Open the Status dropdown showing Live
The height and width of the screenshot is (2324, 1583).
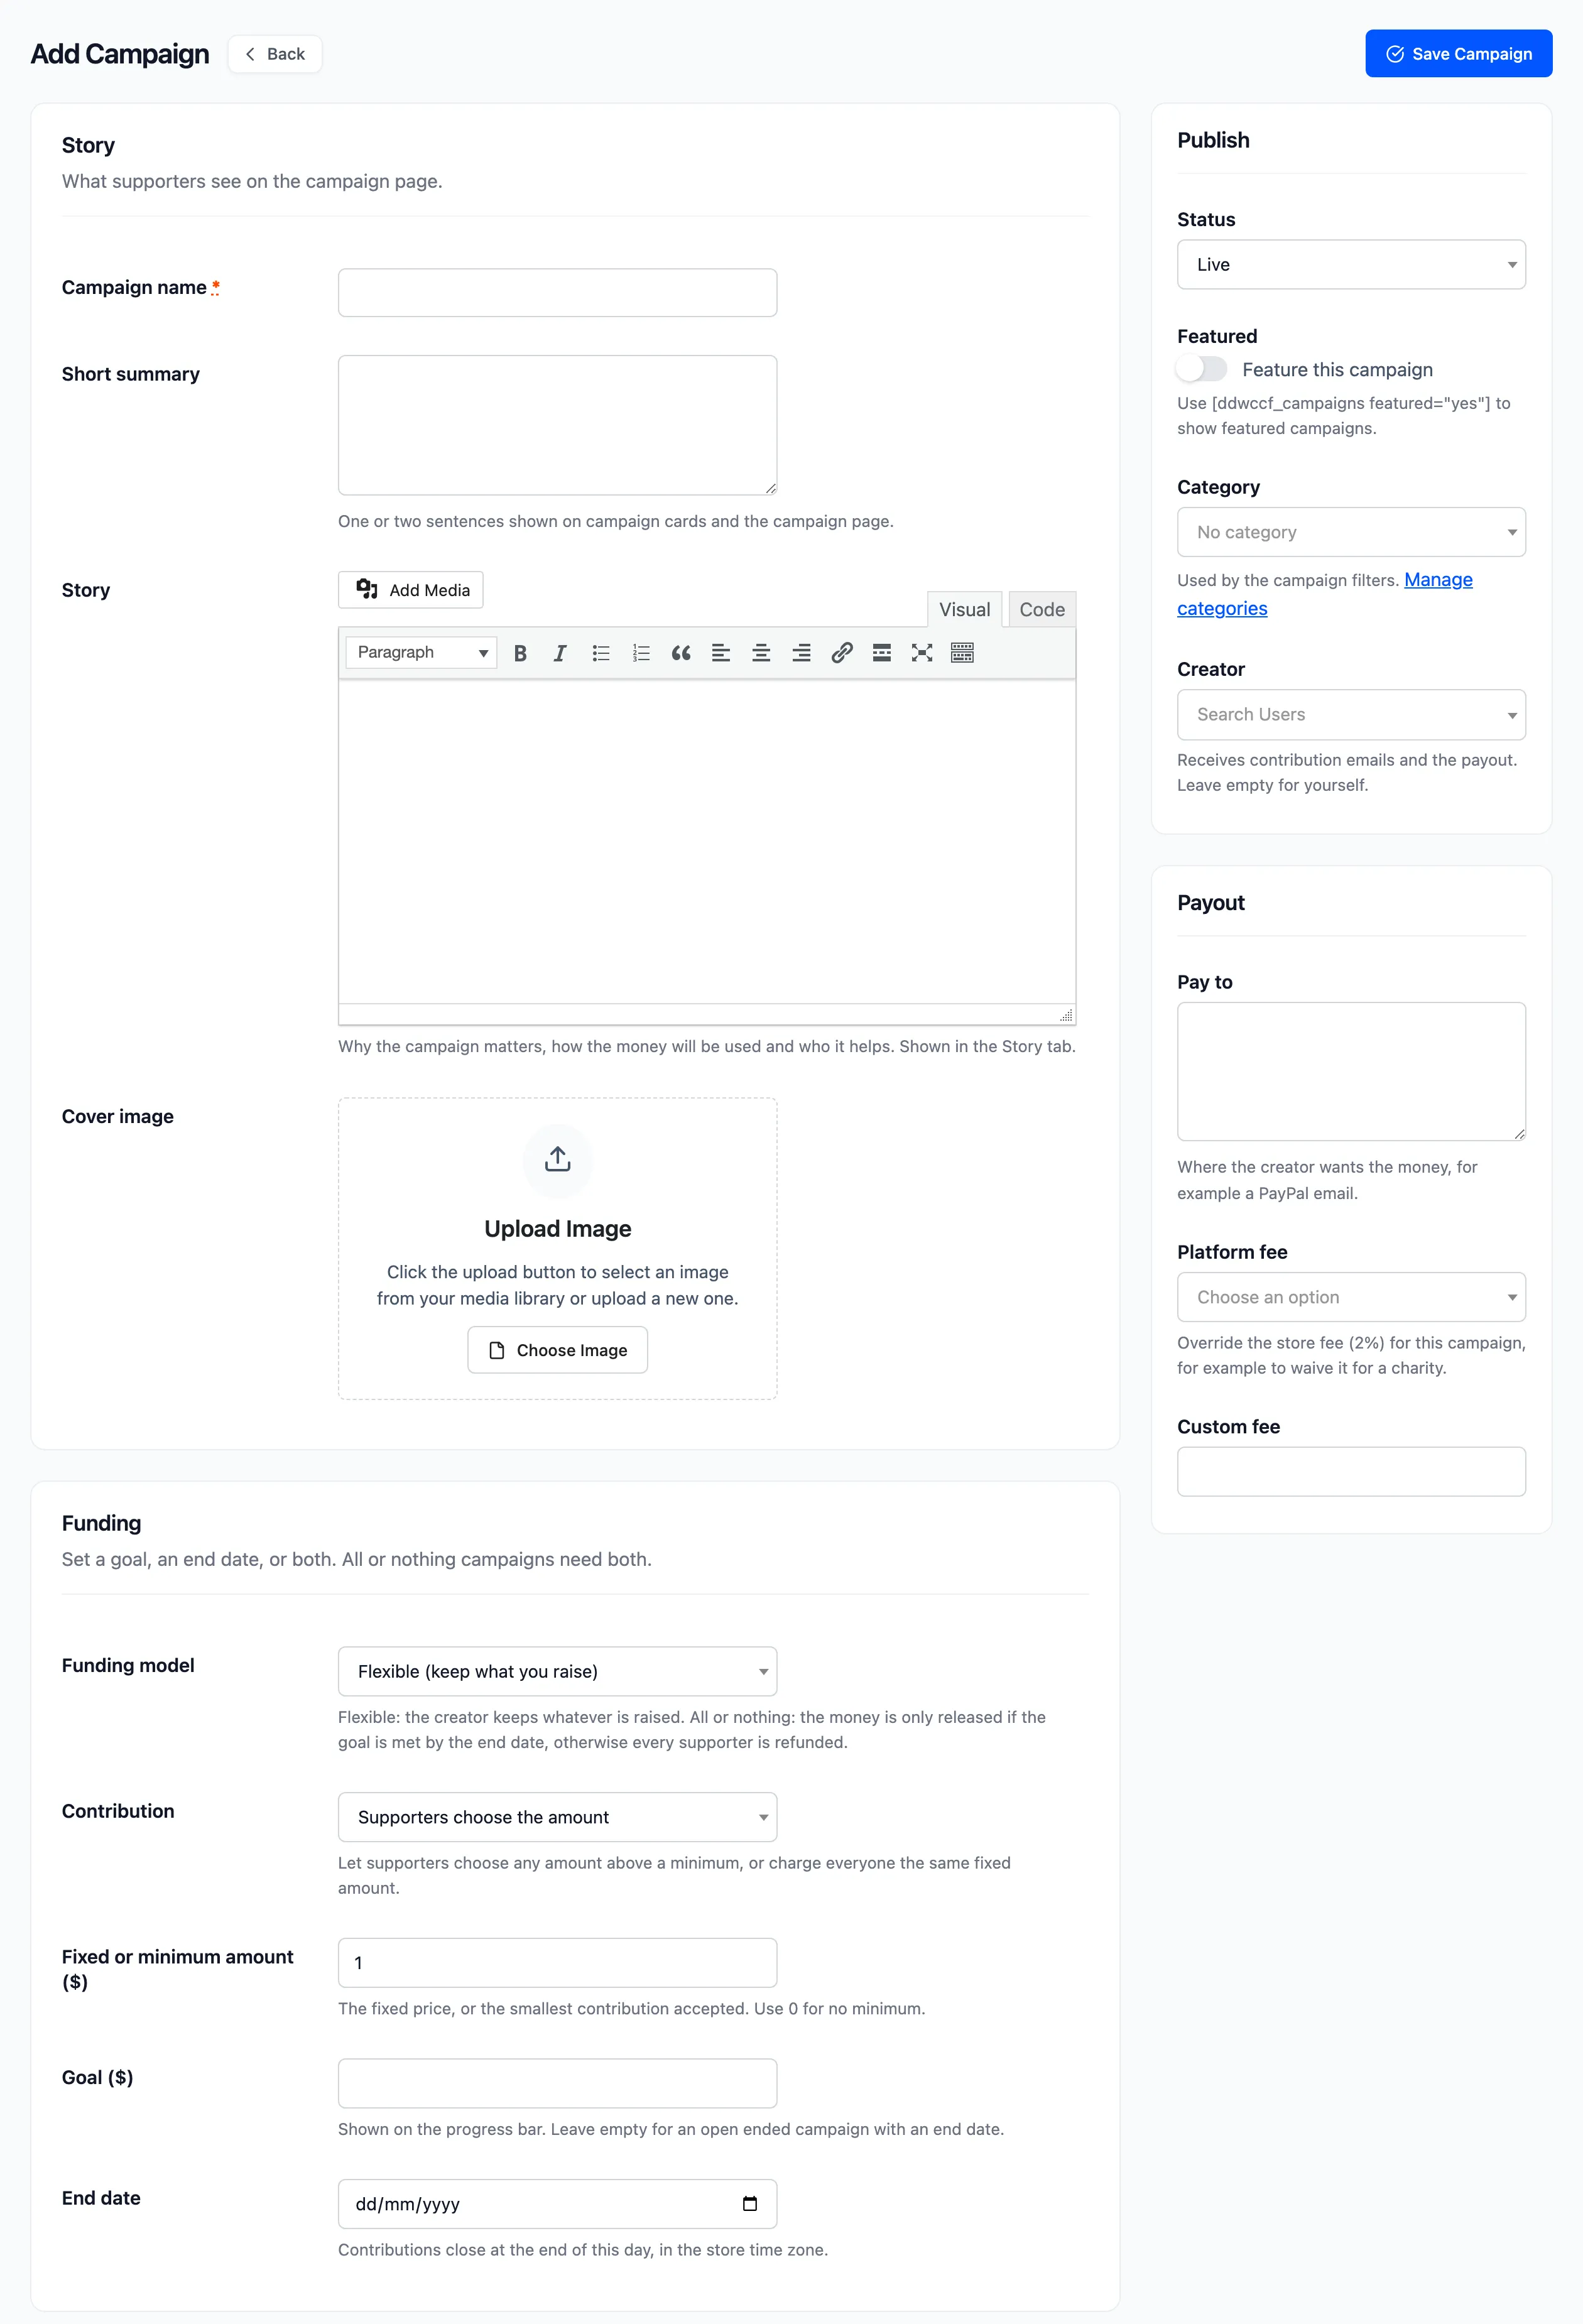[1351, 265]
